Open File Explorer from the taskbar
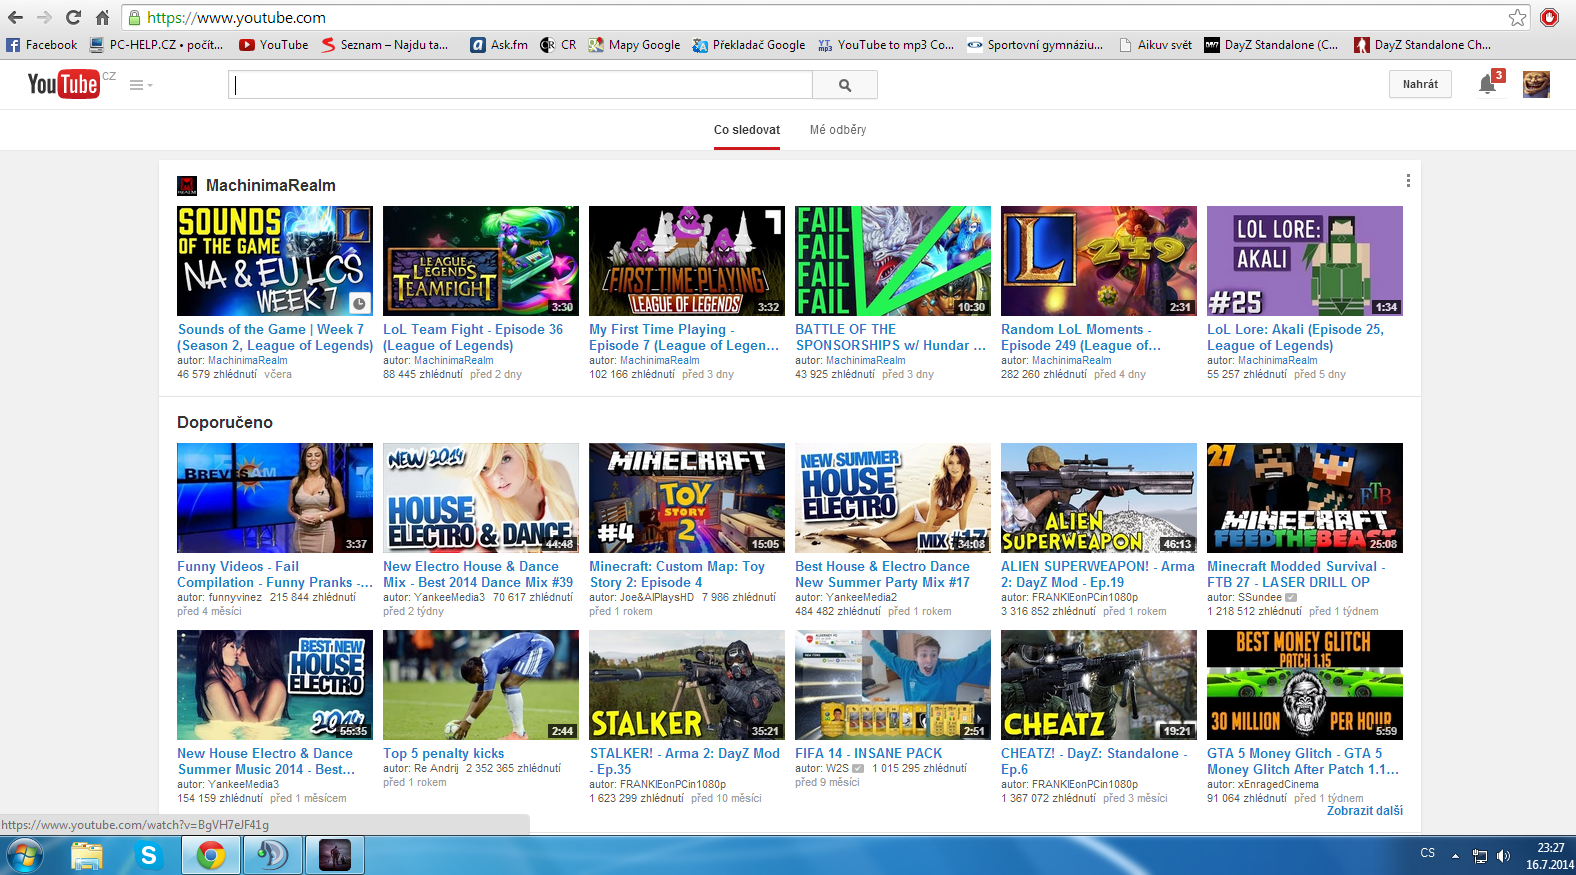The width and height of the screenshot is (1576, 875). [x=87, y=856]
